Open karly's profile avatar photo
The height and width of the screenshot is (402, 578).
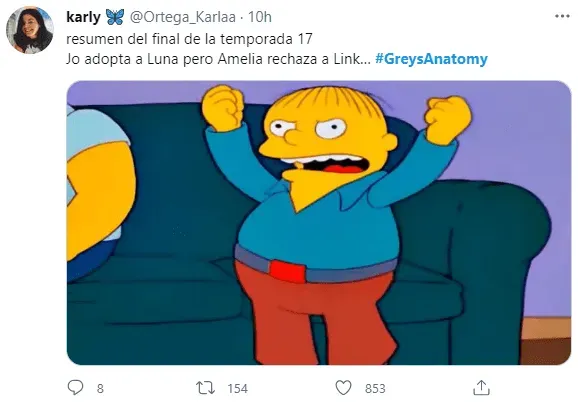tap(30, 30)
